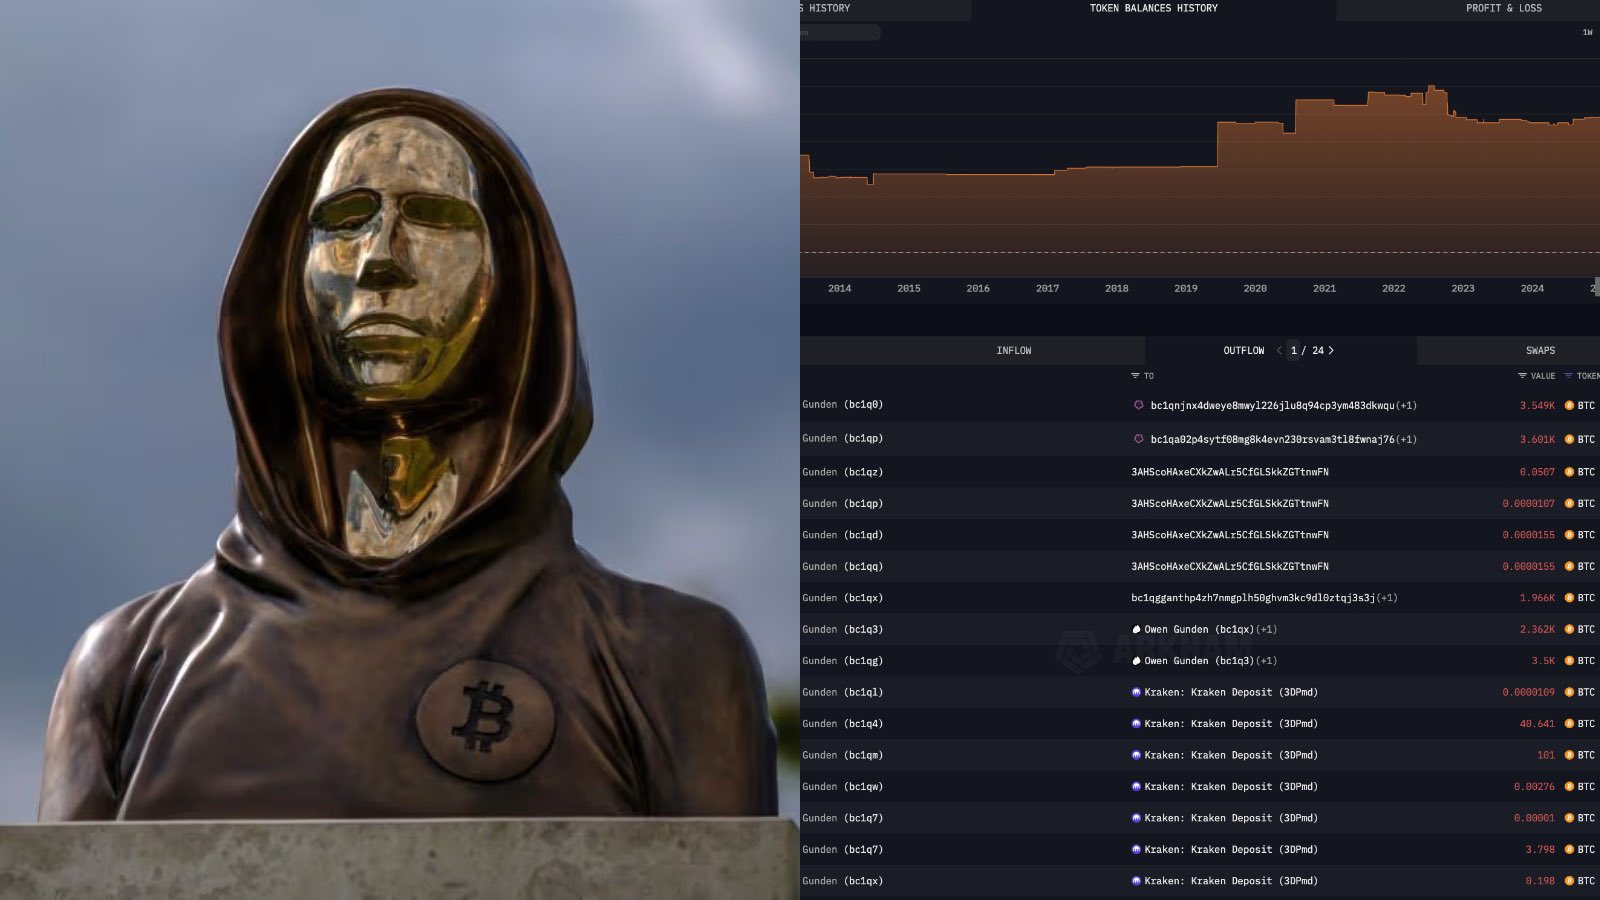Filter by the TO column icon
The height and width of the screenshot is (900, 1600).
pyautogui.click(x=1135, y=376)
